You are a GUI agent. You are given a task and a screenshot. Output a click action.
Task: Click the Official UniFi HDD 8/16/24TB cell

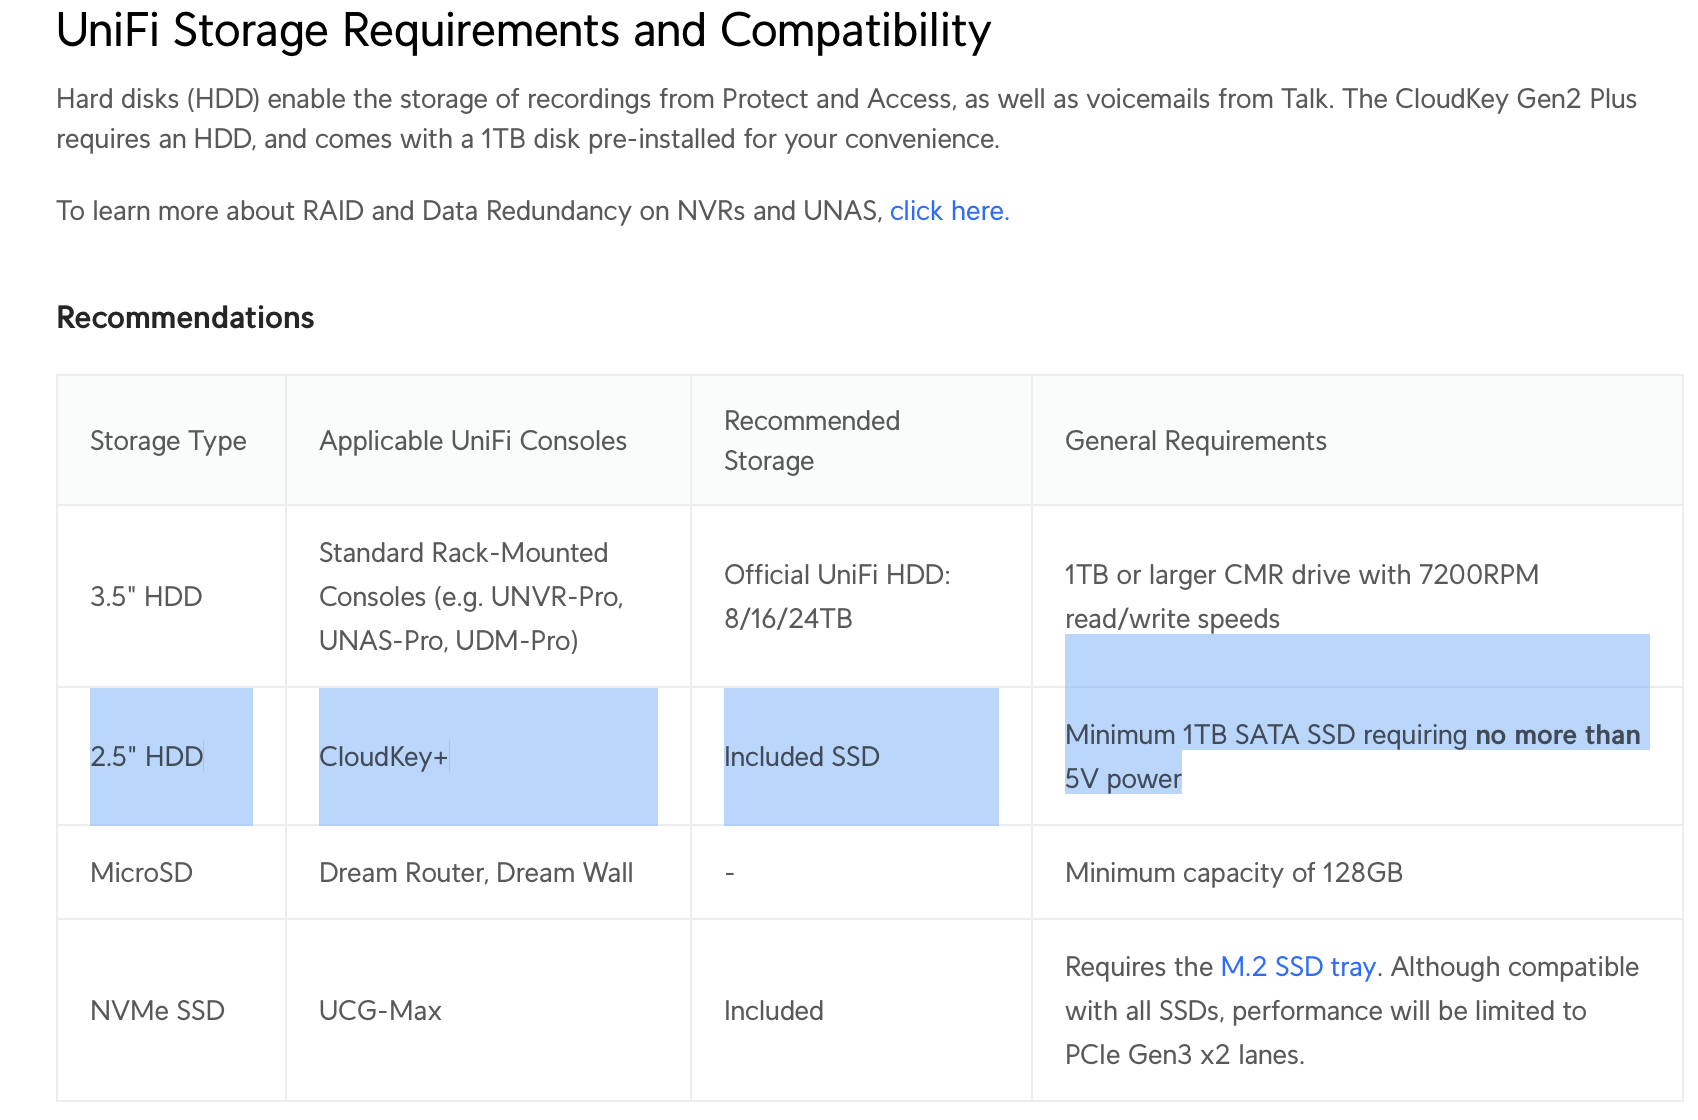click(836, 597)
